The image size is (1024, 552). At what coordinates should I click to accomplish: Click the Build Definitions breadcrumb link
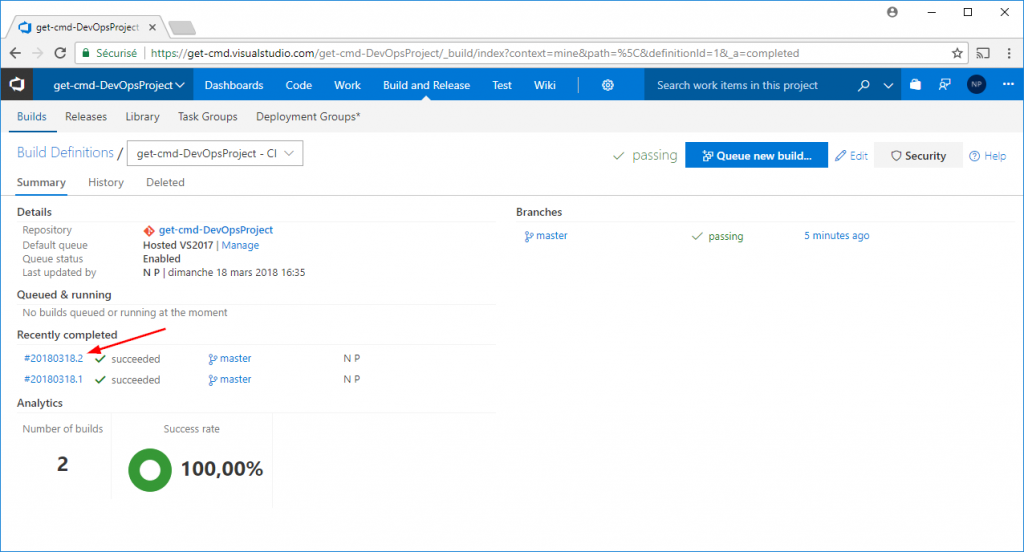tap(65, 152)
